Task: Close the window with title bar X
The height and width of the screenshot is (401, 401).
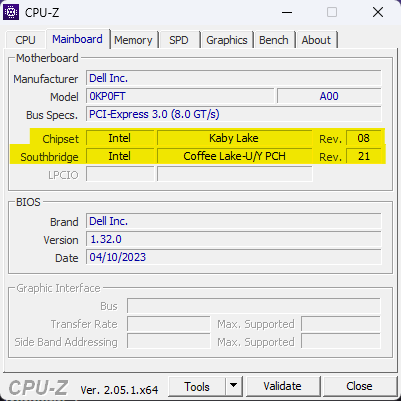Action: [x=378, y=13]
